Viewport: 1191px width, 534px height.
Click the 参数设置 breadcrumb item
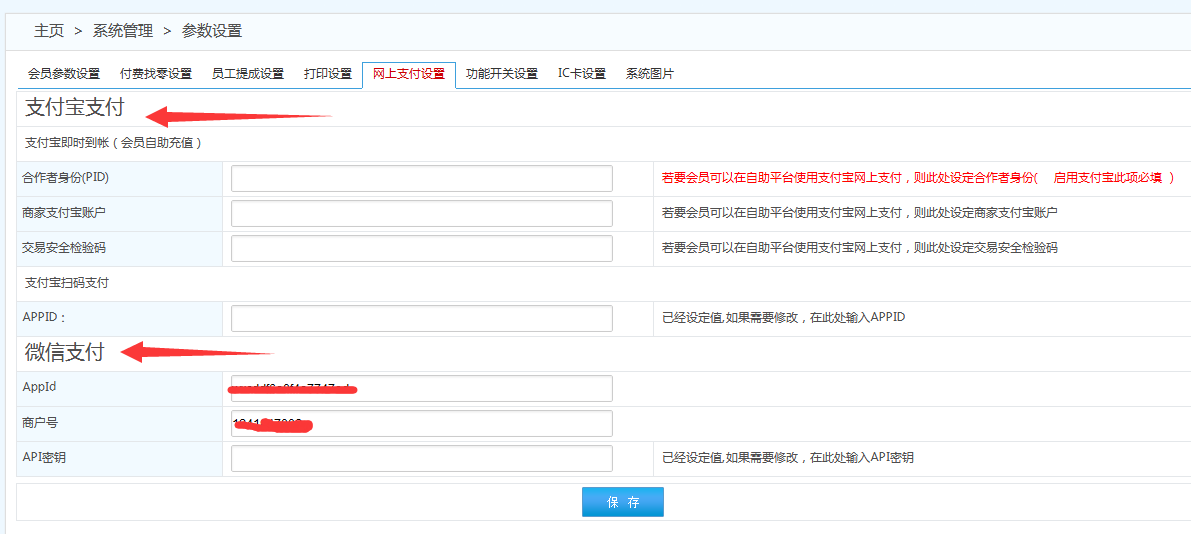(212, 31)
